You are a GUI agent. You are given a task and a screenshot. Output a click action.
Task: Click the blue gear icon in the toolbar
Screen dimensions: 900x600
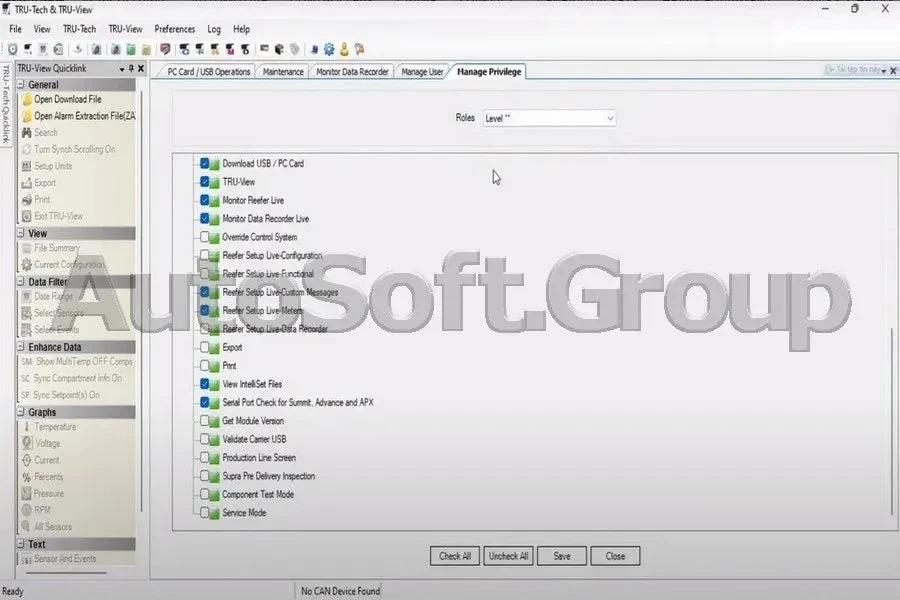coord(329,49)
